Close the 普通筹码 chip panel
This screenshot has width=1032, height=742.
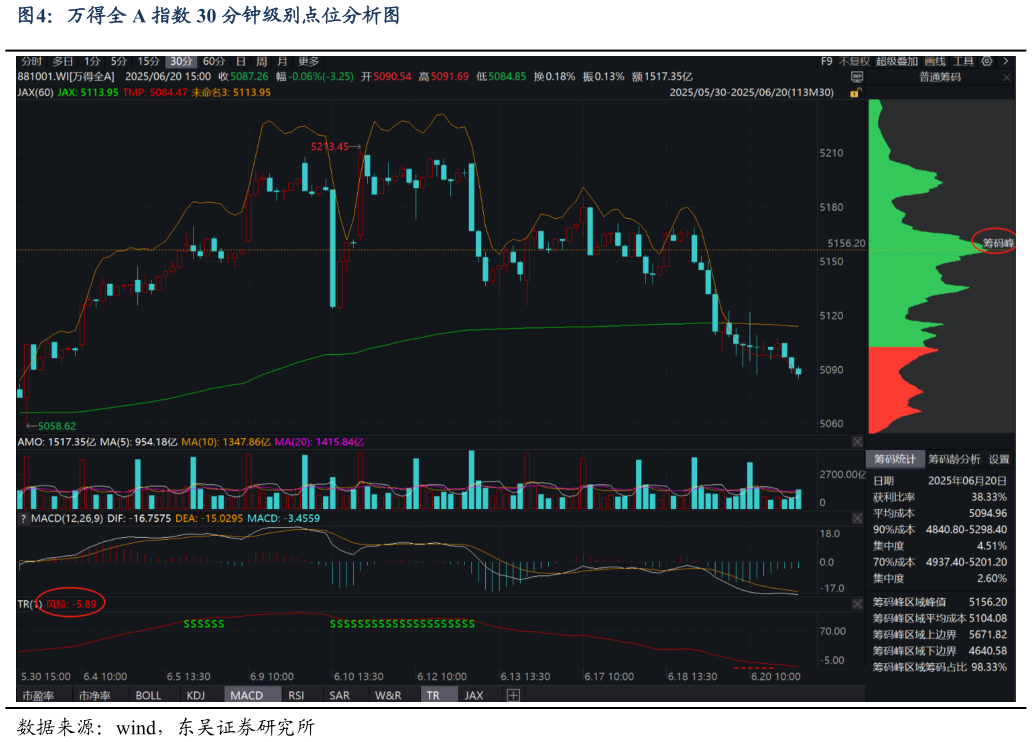(x=1004, y=77)
